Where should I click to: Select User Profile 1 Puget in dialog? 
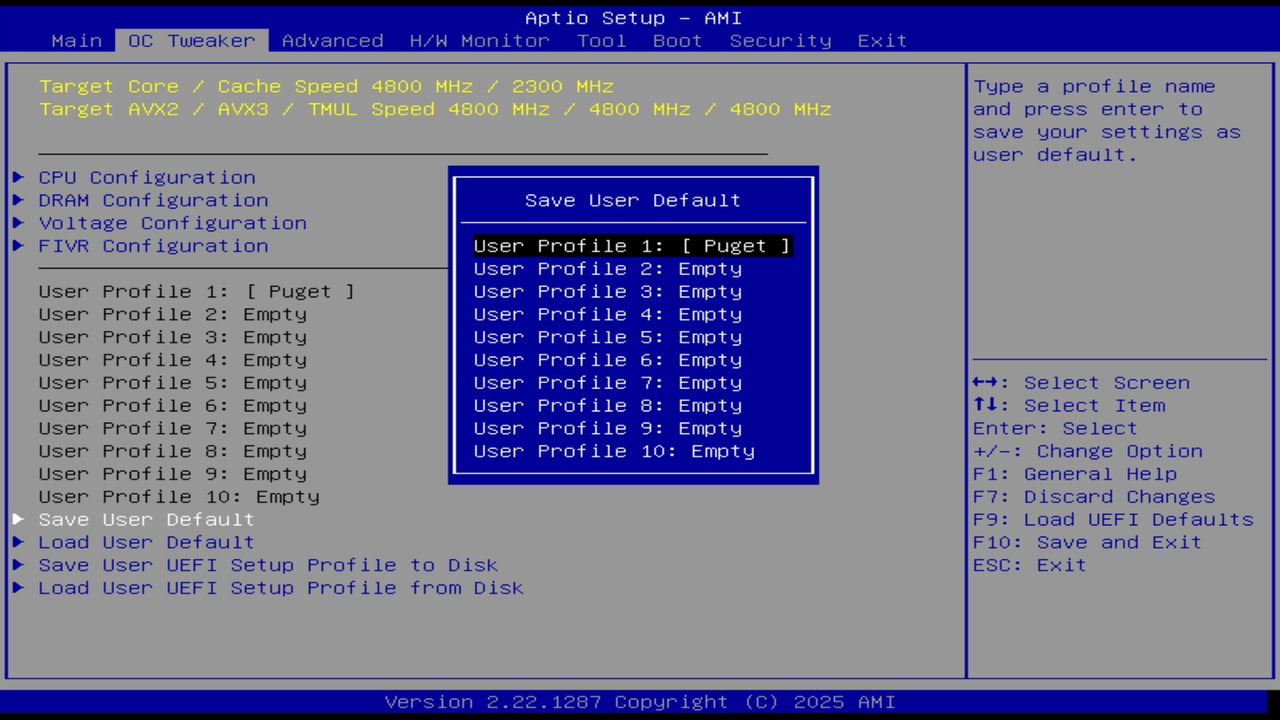point(633,246)
